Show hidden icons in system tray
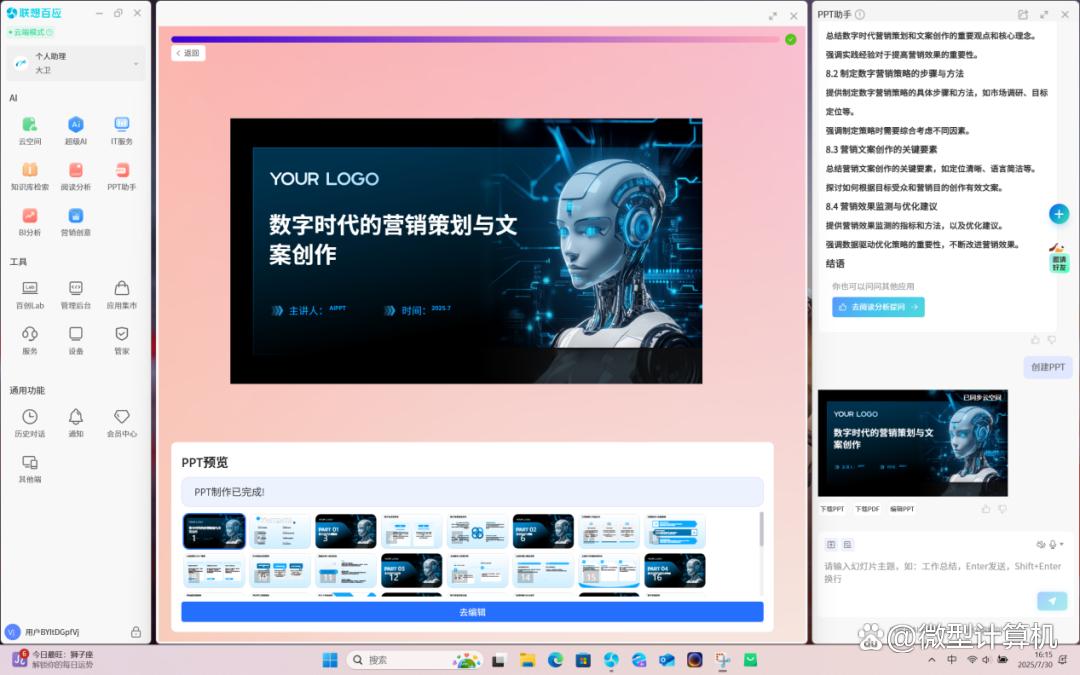 [x=932, y=660]
